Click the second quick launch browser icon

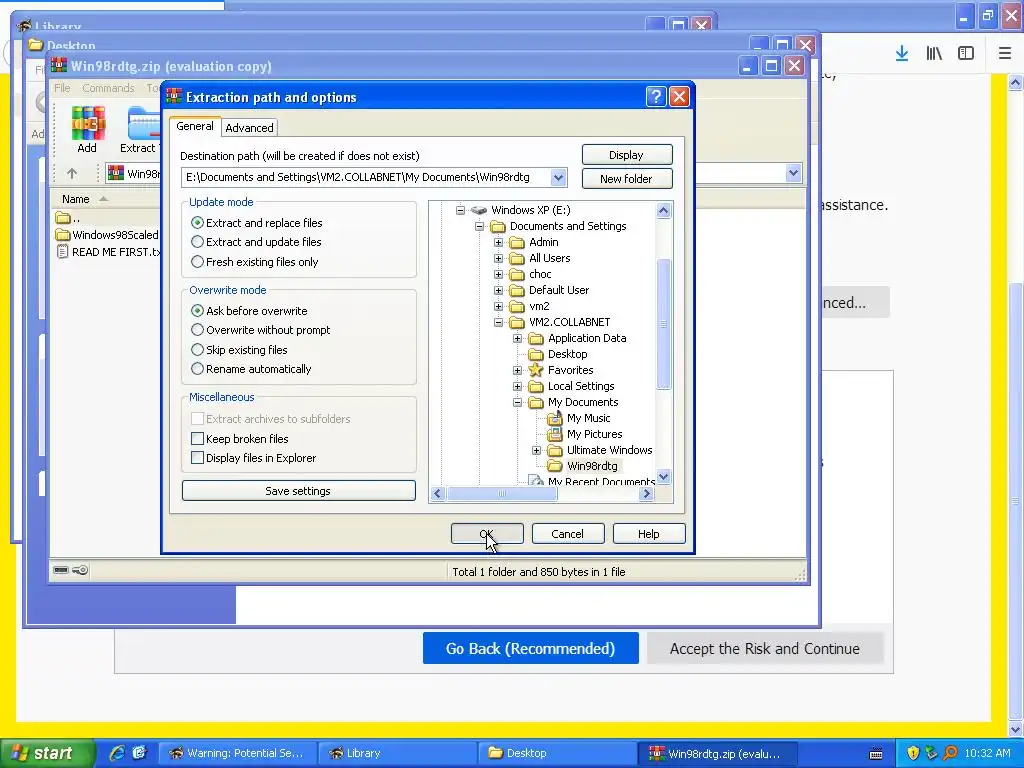139,753
